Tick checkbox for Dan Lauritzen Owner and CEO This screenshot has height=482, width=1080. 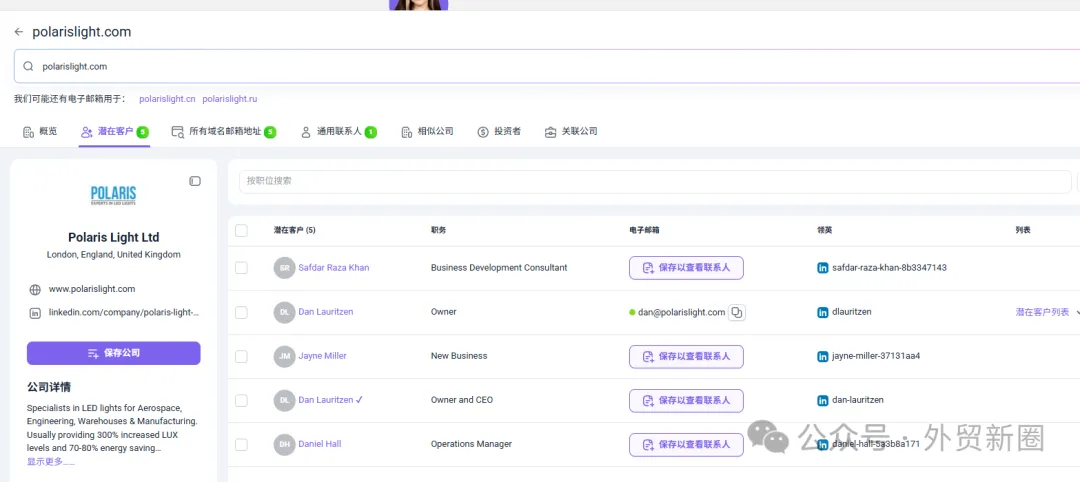click(241, 401)
